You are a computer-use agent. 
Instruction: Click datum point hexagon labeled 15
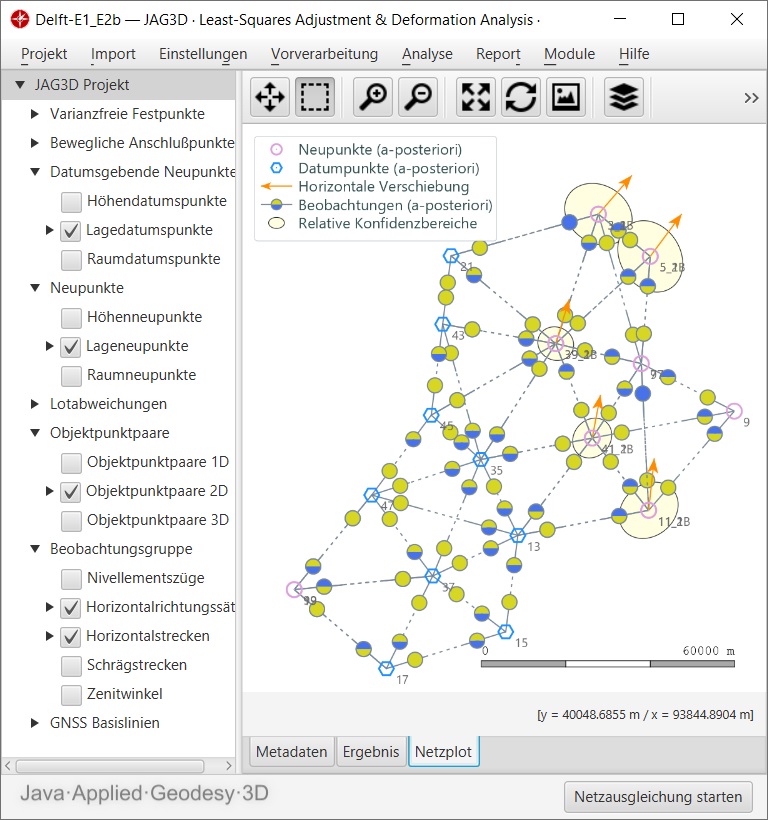click(506, 631)
